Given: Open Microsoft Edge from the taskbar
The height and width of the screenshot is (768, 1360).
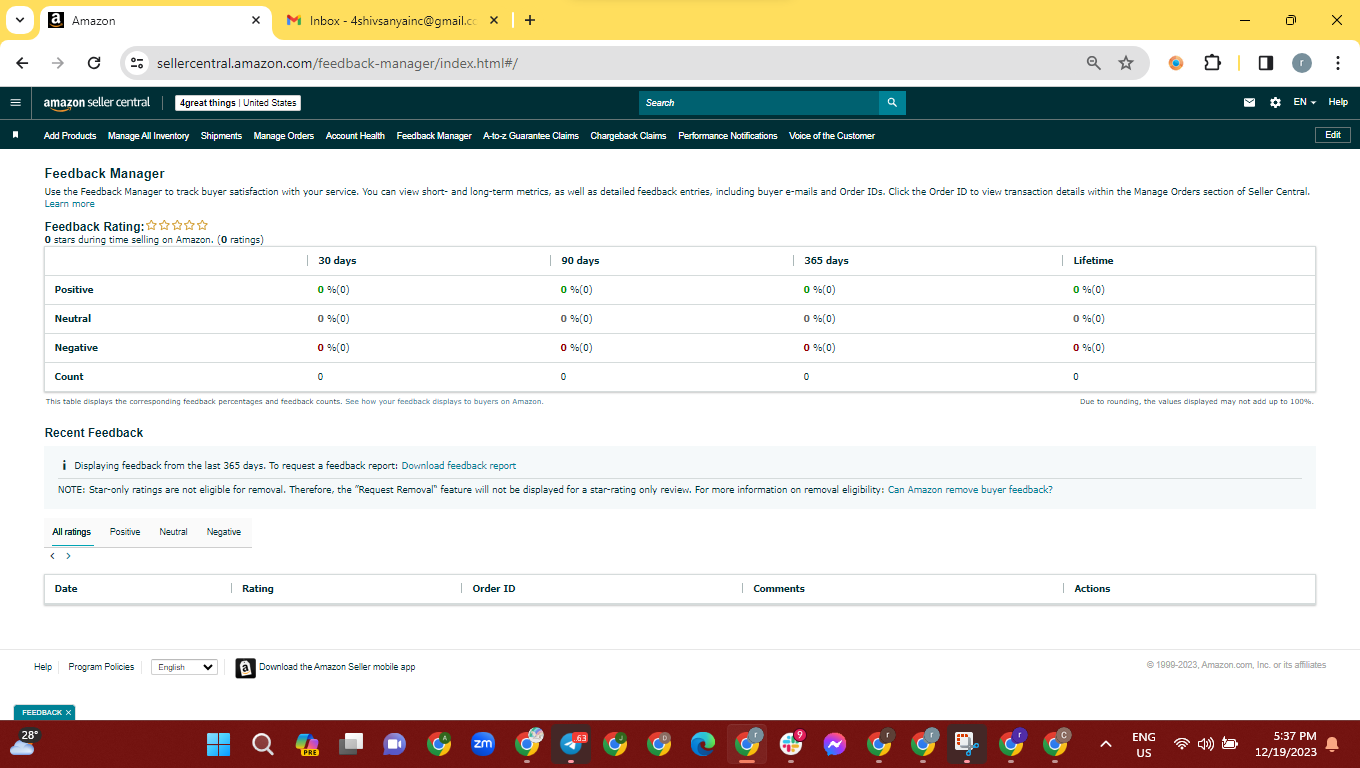Looking at the screenshot, I should click(703, 744).
